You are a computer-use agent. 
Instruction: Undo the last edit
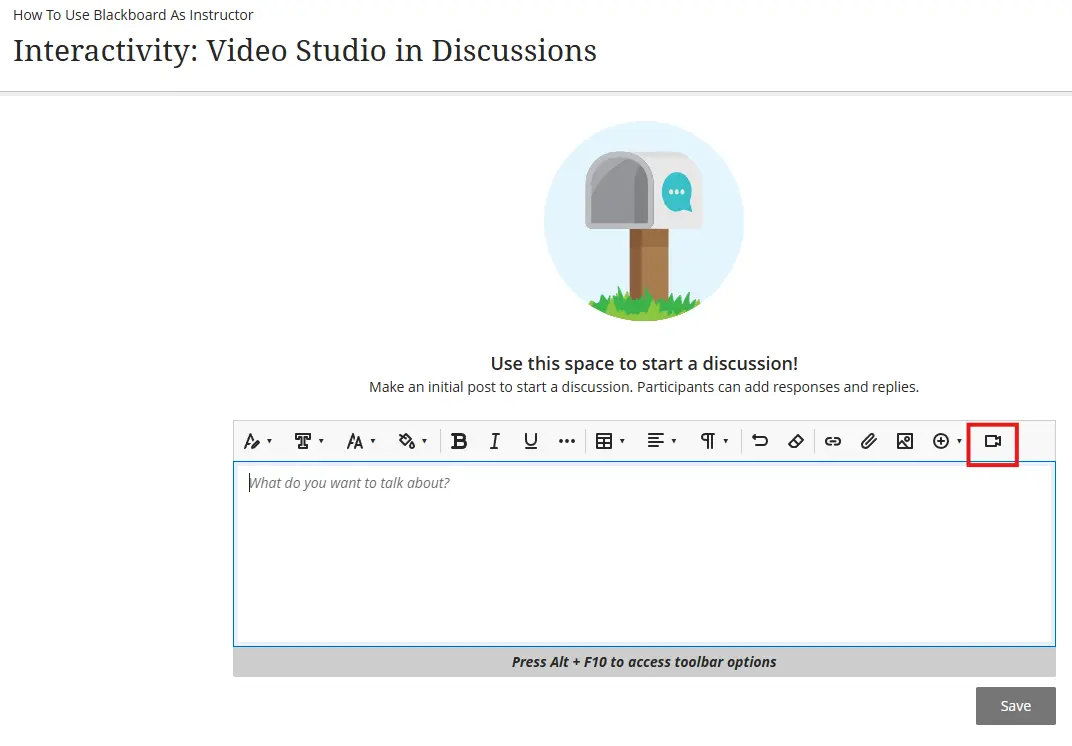760,441
